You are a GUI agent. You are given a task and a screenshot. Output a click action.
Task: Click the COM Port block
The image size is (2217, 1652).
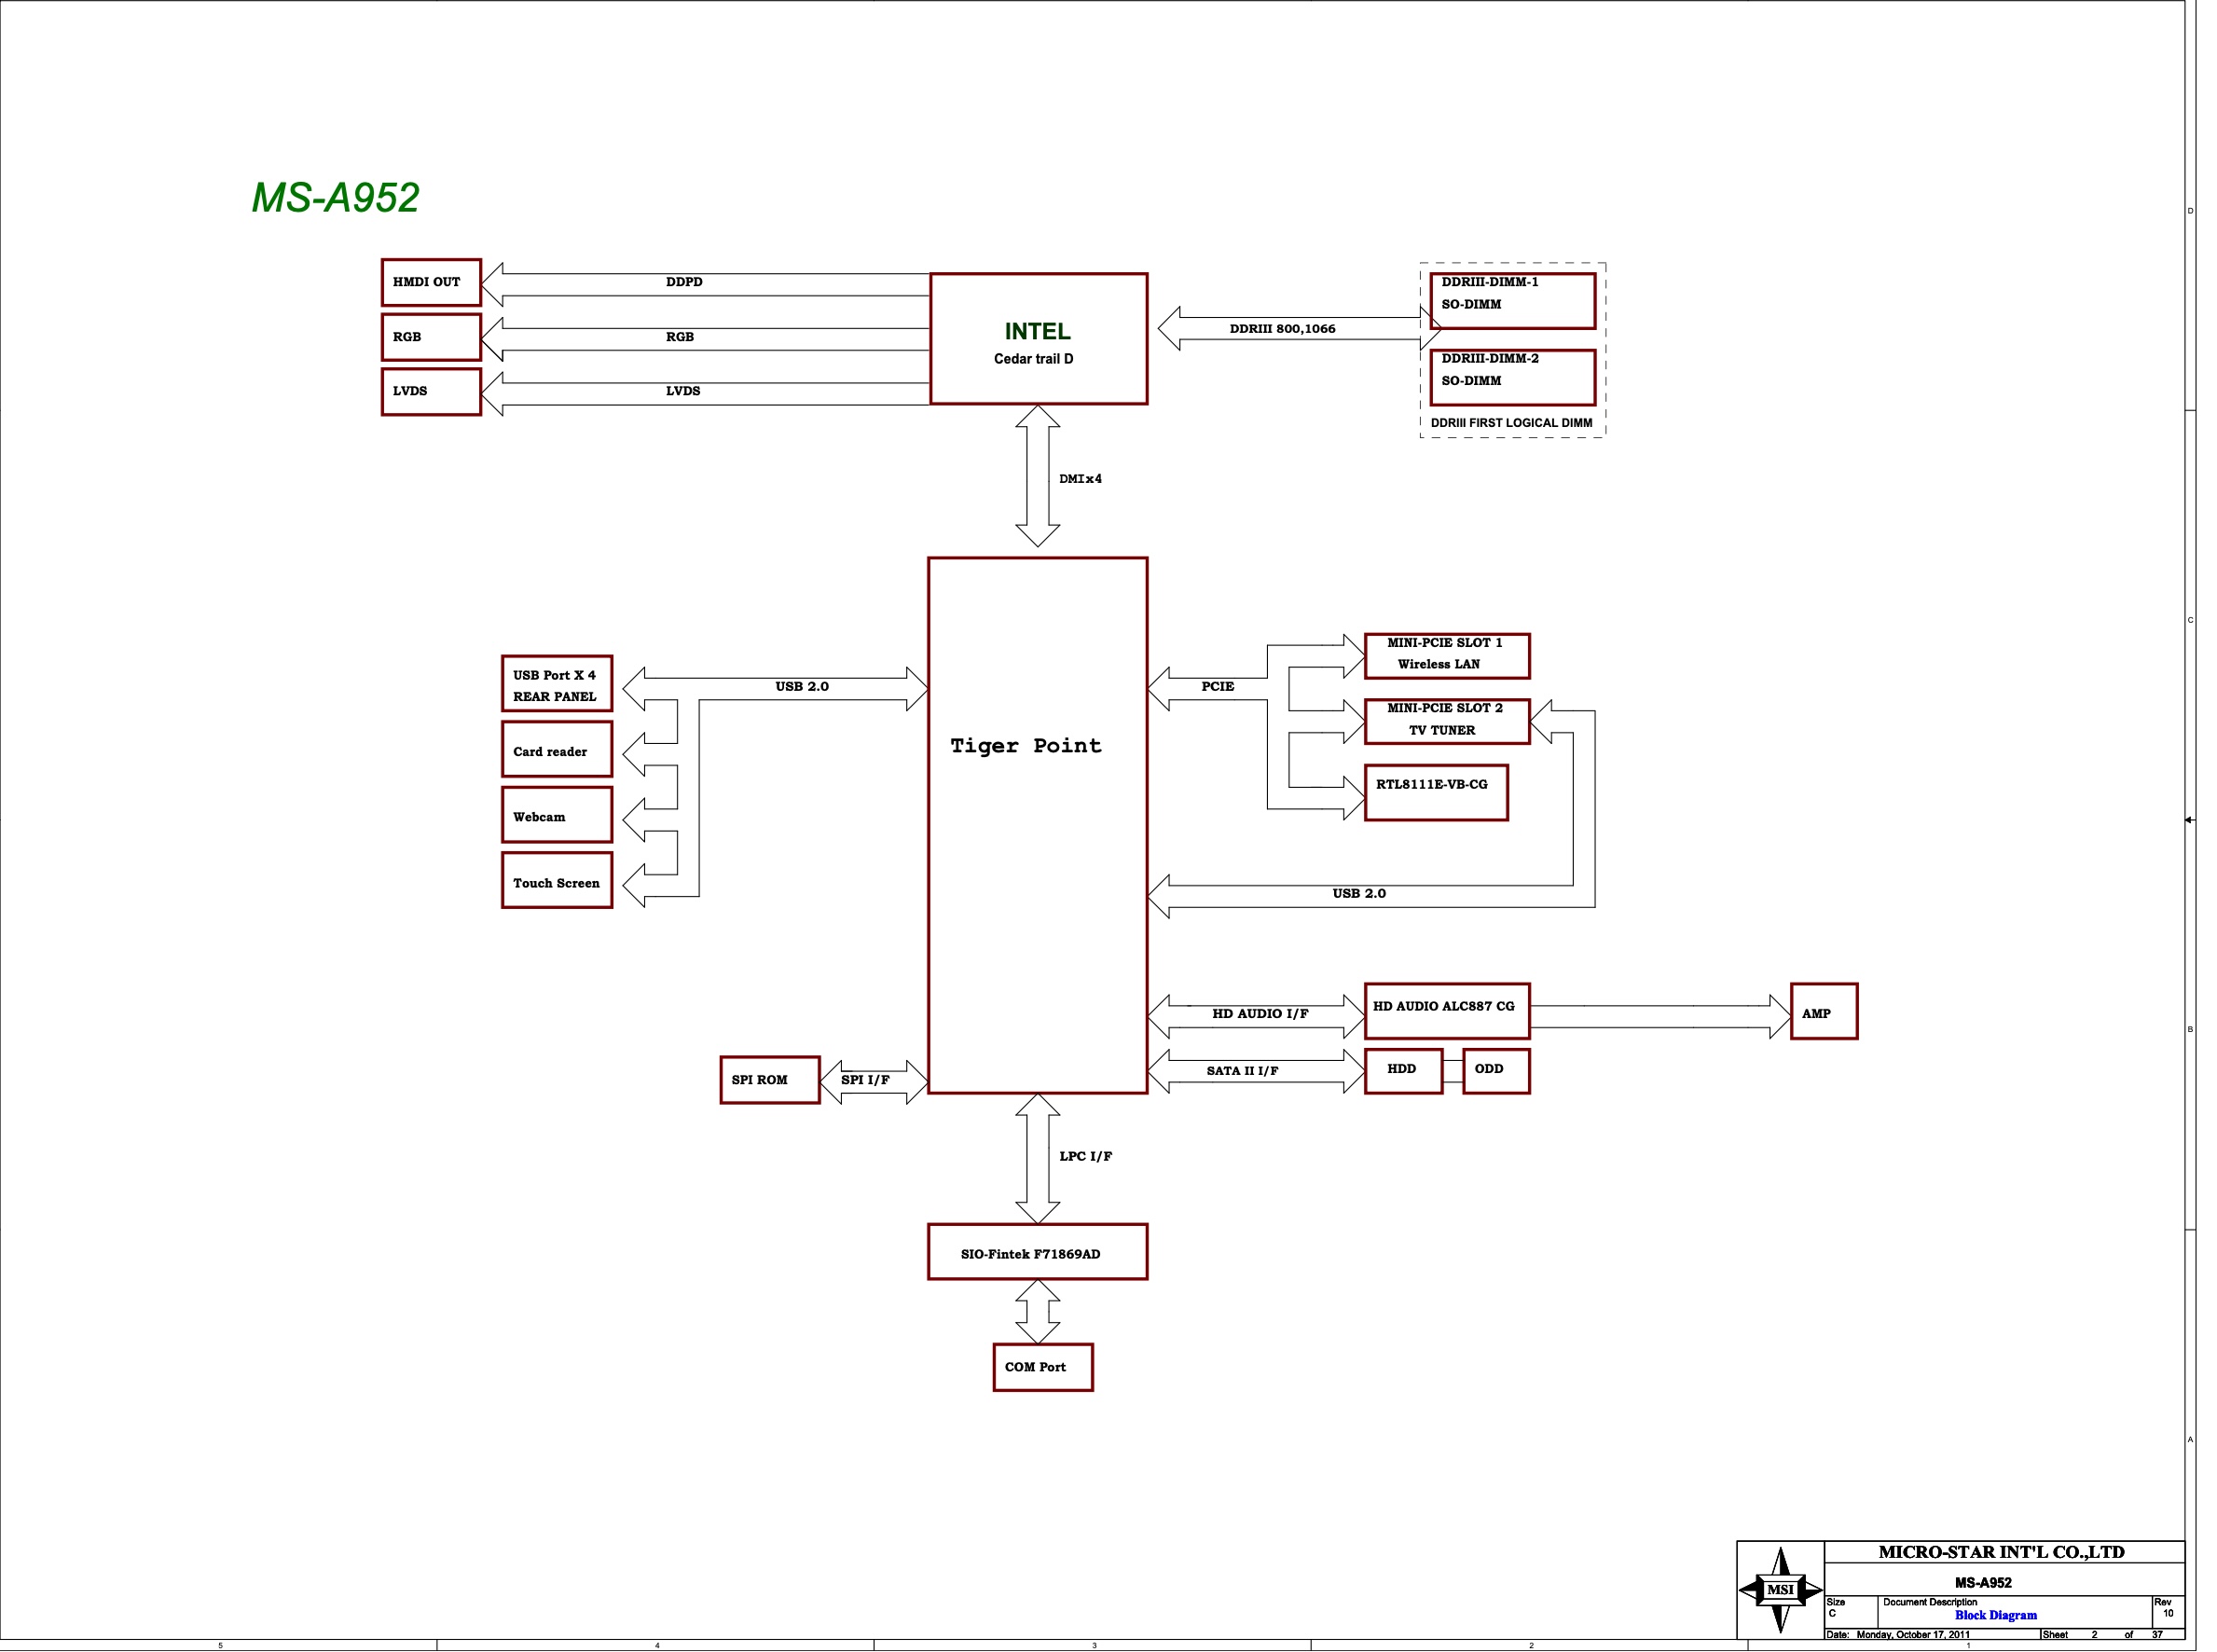(1042, 1367)
